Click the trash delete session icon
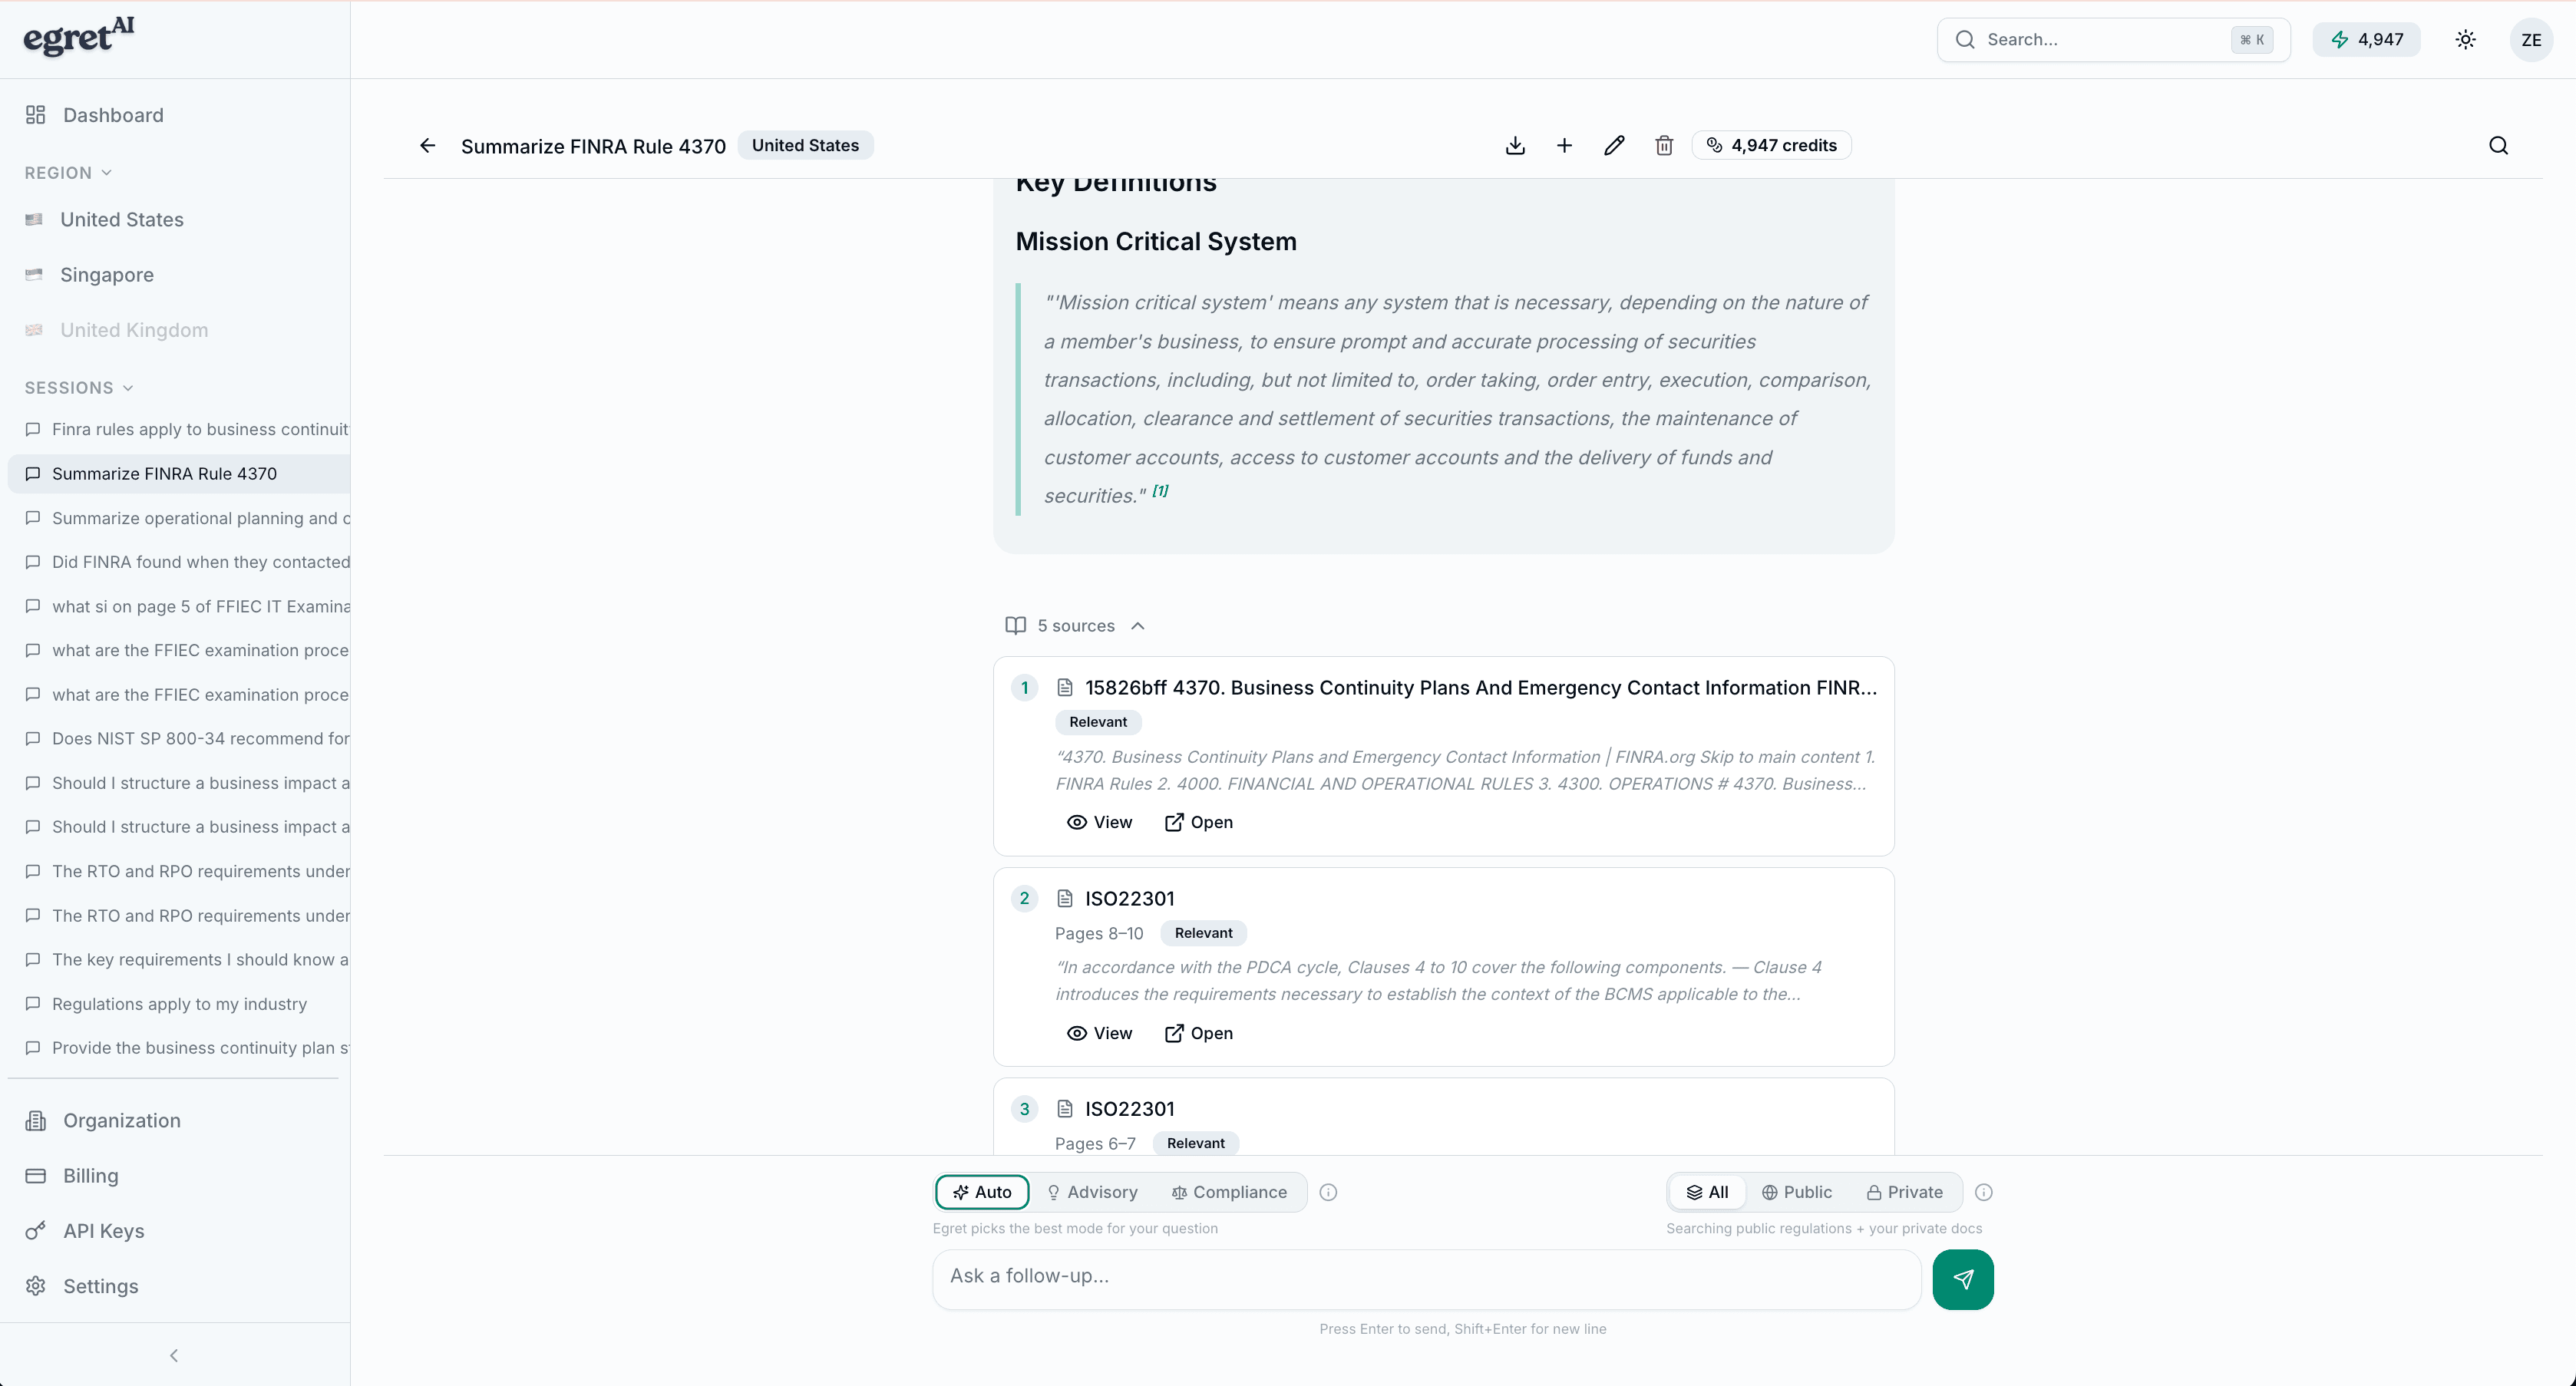The height and width of the screenshot is (1386, 2576). [1664, 146]
